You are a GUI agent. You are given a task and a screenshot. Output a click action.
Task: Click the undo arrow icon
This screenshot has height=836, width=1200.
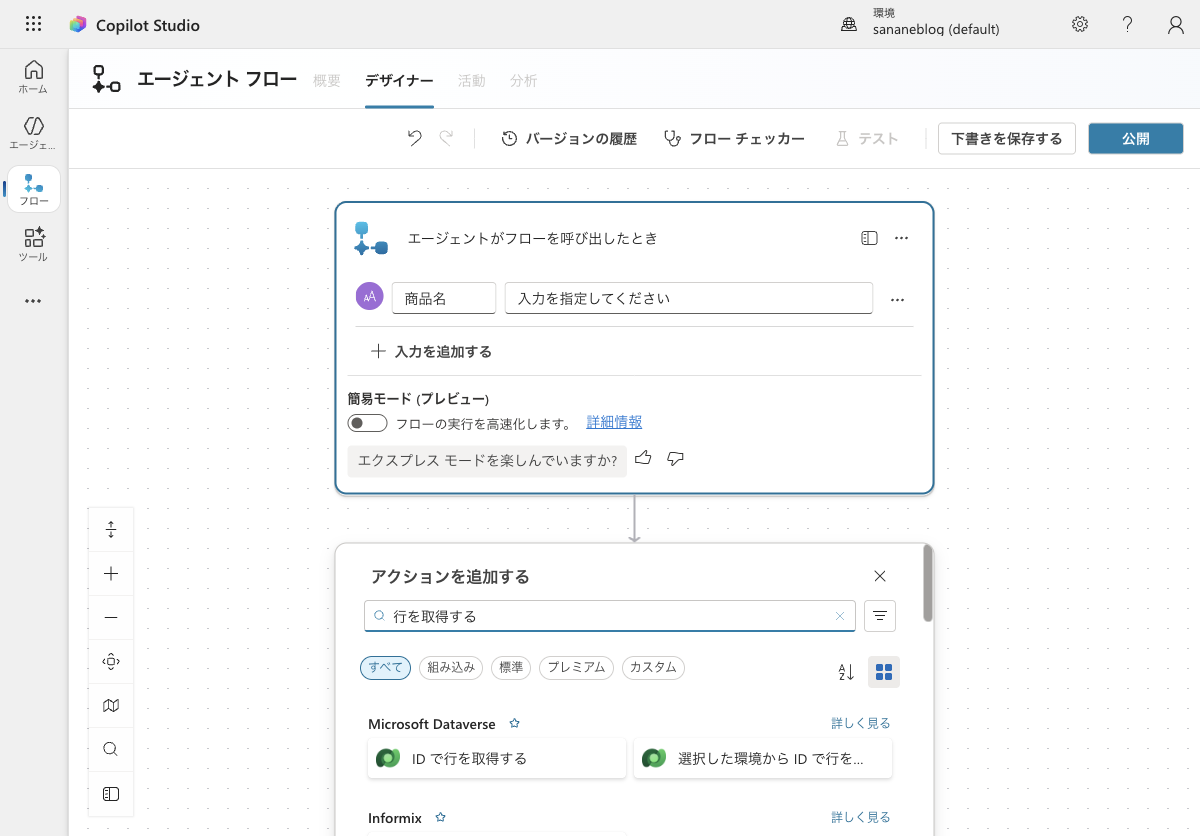click(414, 139)
